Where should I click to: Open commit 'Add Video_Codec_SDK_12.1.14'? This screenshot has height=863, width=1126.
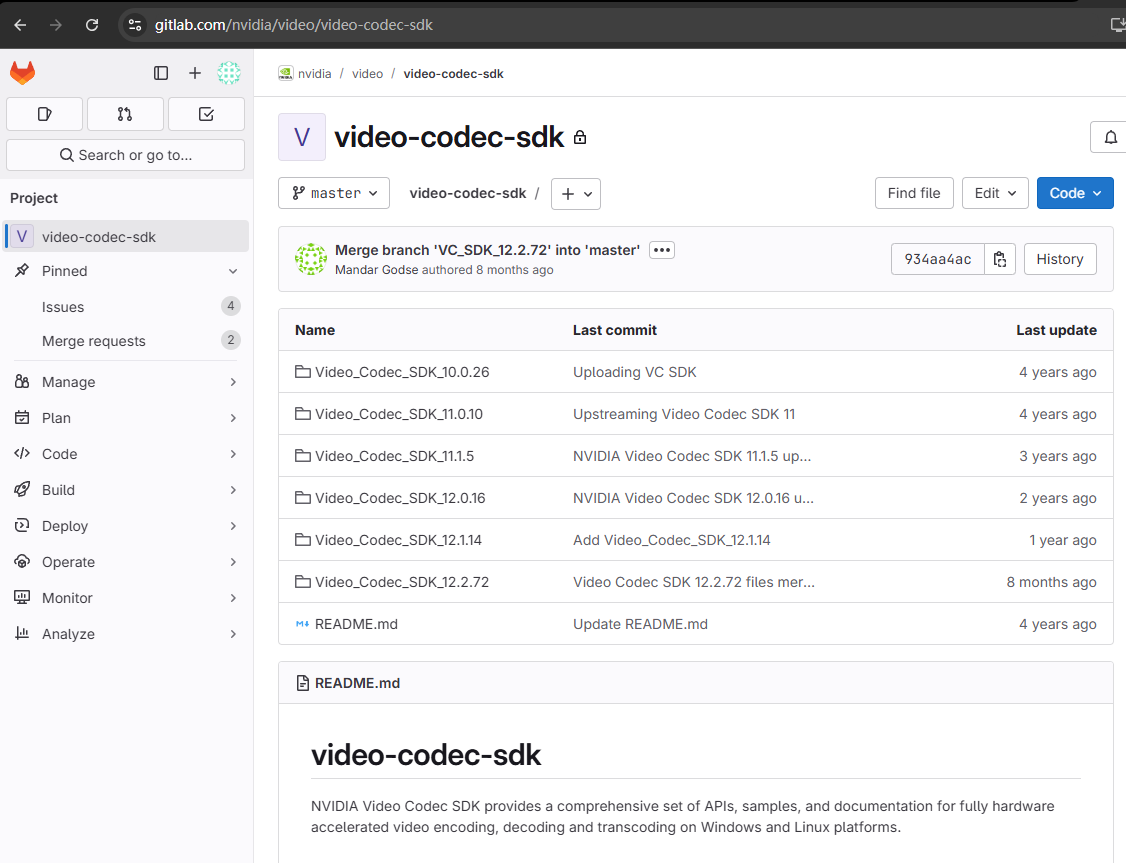(x=671, y=540)
